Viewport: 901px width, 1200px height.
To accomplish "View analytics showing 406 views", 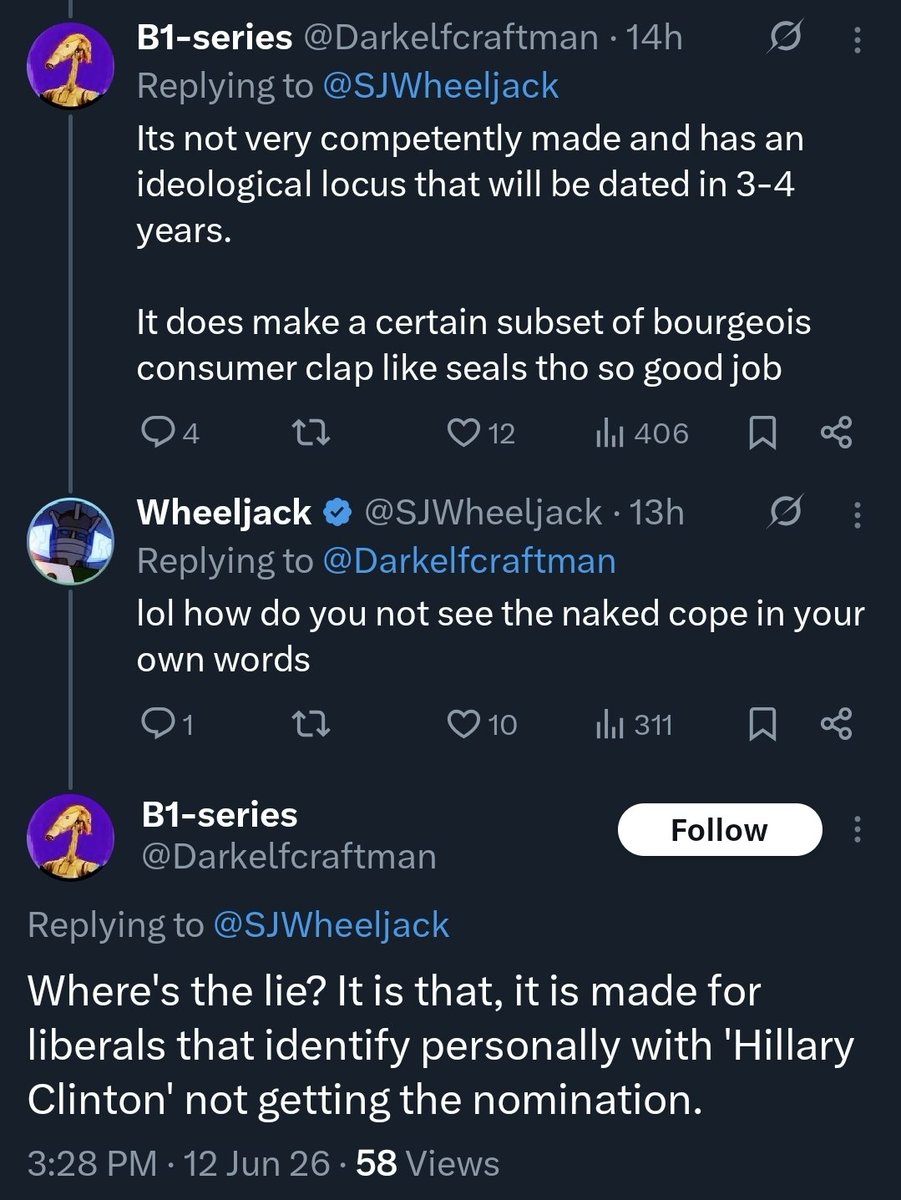I will [x=642, y=433].
